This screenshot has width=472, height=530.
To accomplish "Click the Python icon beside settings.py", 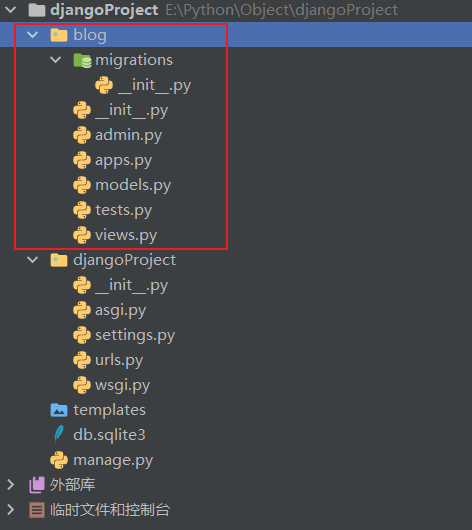I will coord(82,335).
